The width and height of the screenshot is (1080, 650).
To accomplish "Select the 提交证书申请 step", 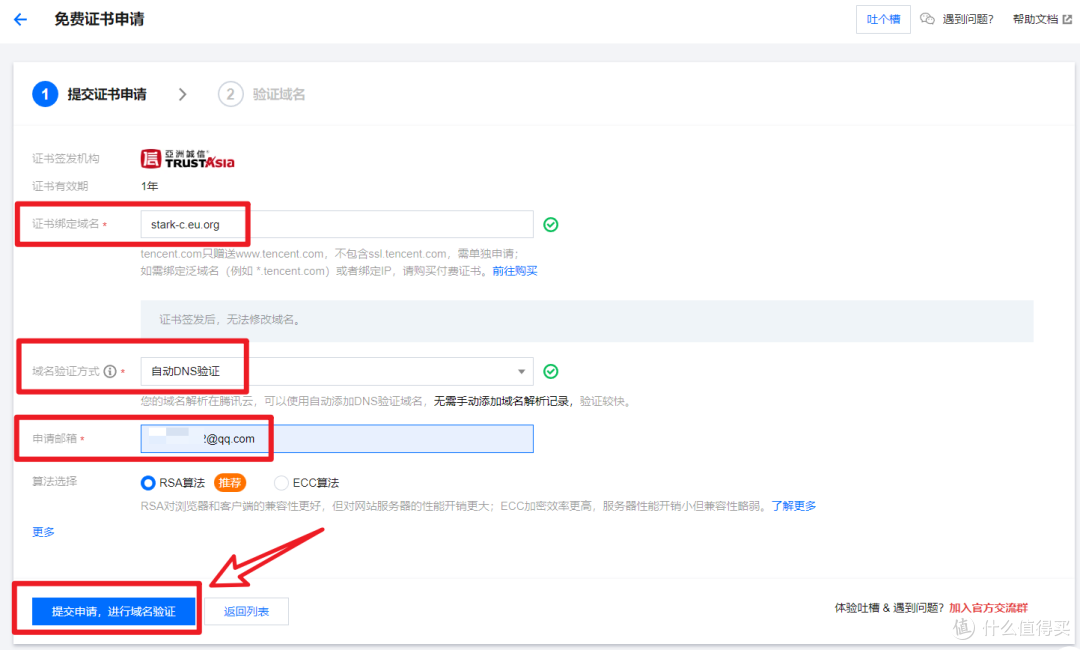I will click(x=107, y=94).
